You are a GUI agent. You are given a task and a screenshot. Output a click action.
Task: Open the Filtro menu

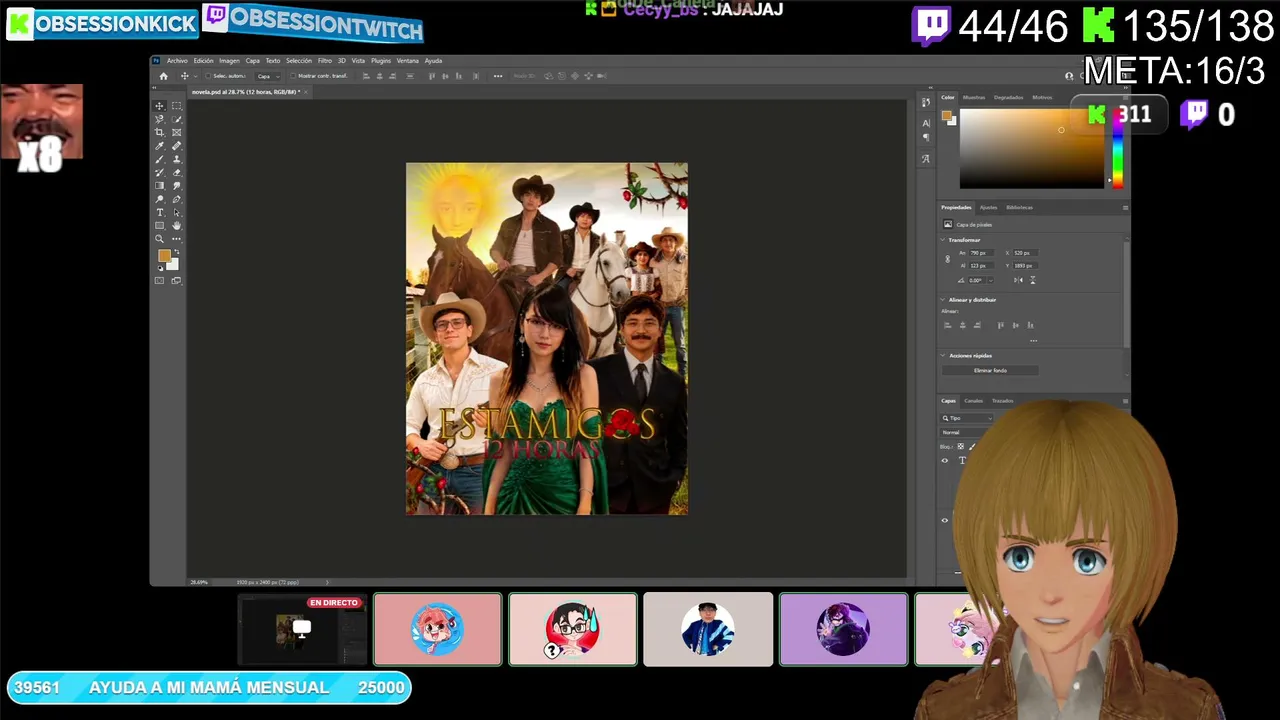pyautogui.click(x=325, y=61)
